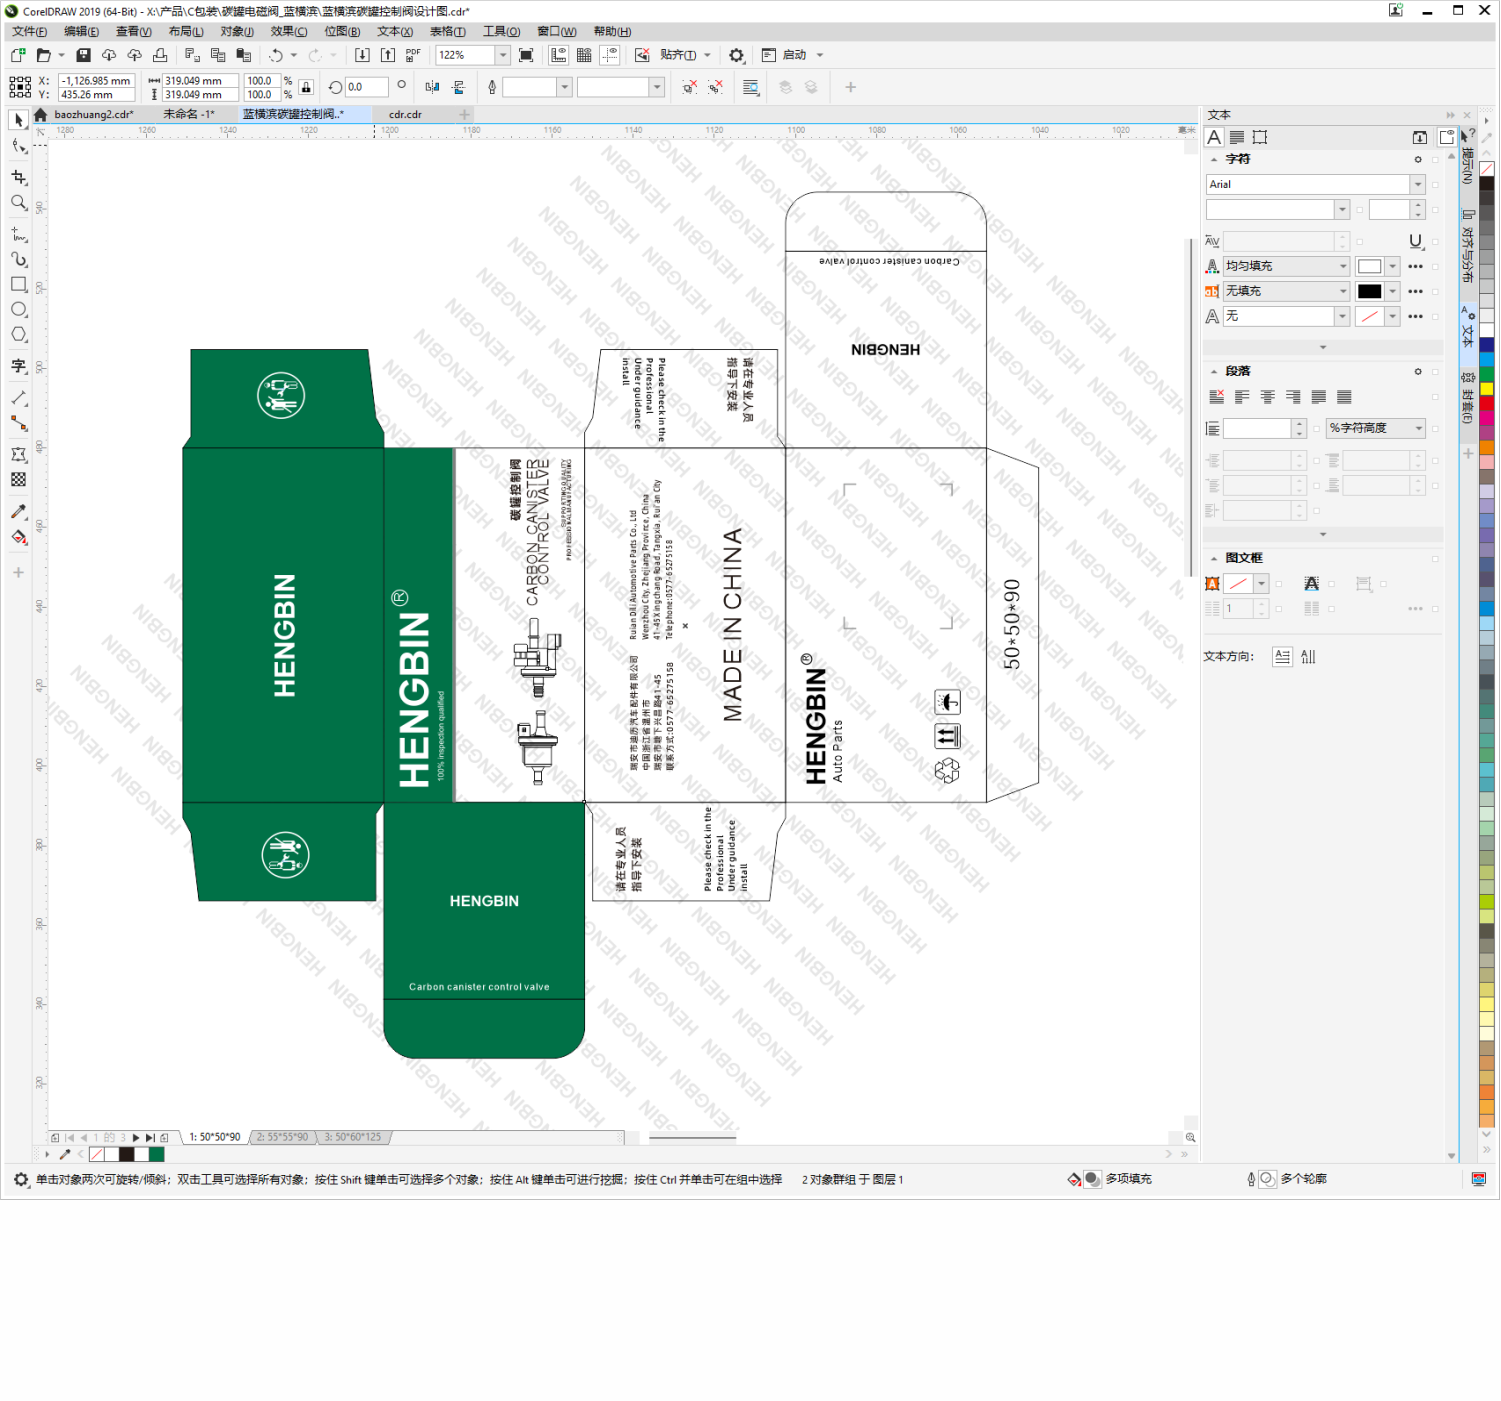Image resolution: width=1501 pixels, height=1401 pixels.
Task: Switch to the cdr.cdr document tab
Action: (405, 114)
